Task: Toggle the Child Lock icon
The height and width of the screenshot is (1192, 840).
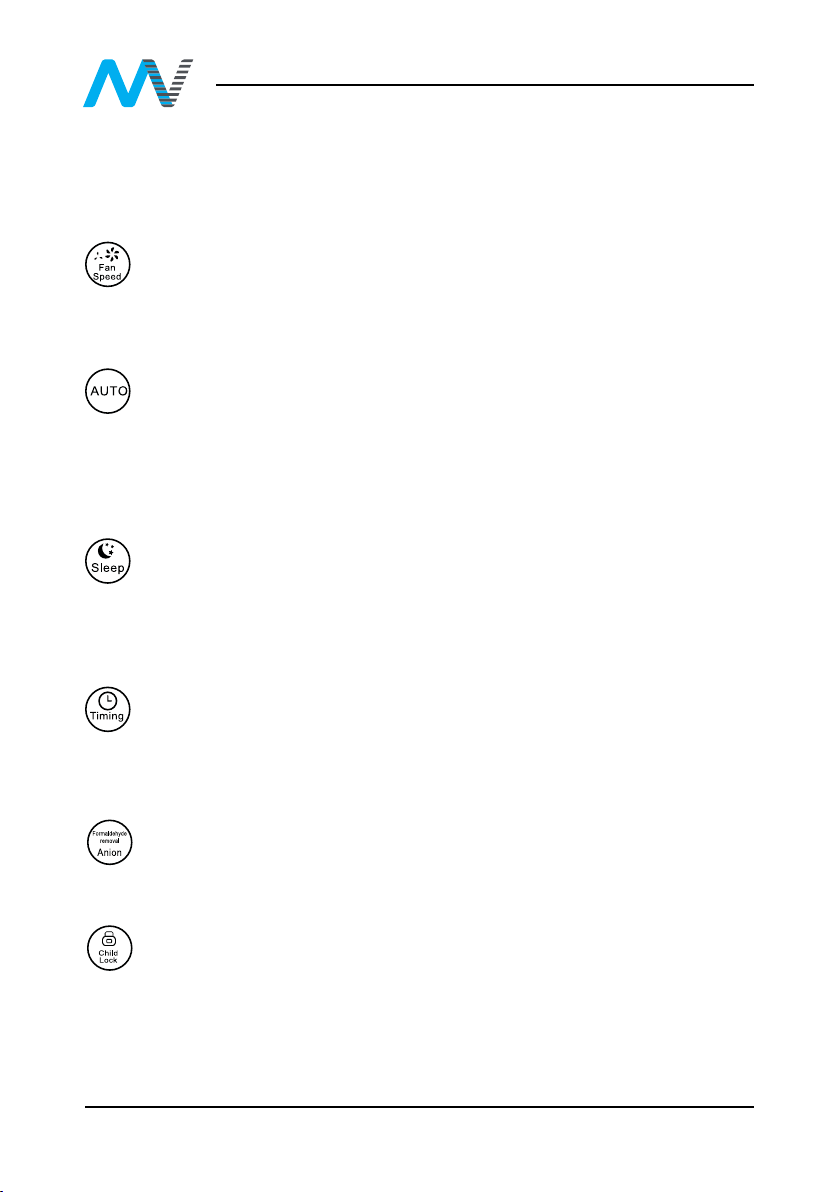Action: [109, 948]
